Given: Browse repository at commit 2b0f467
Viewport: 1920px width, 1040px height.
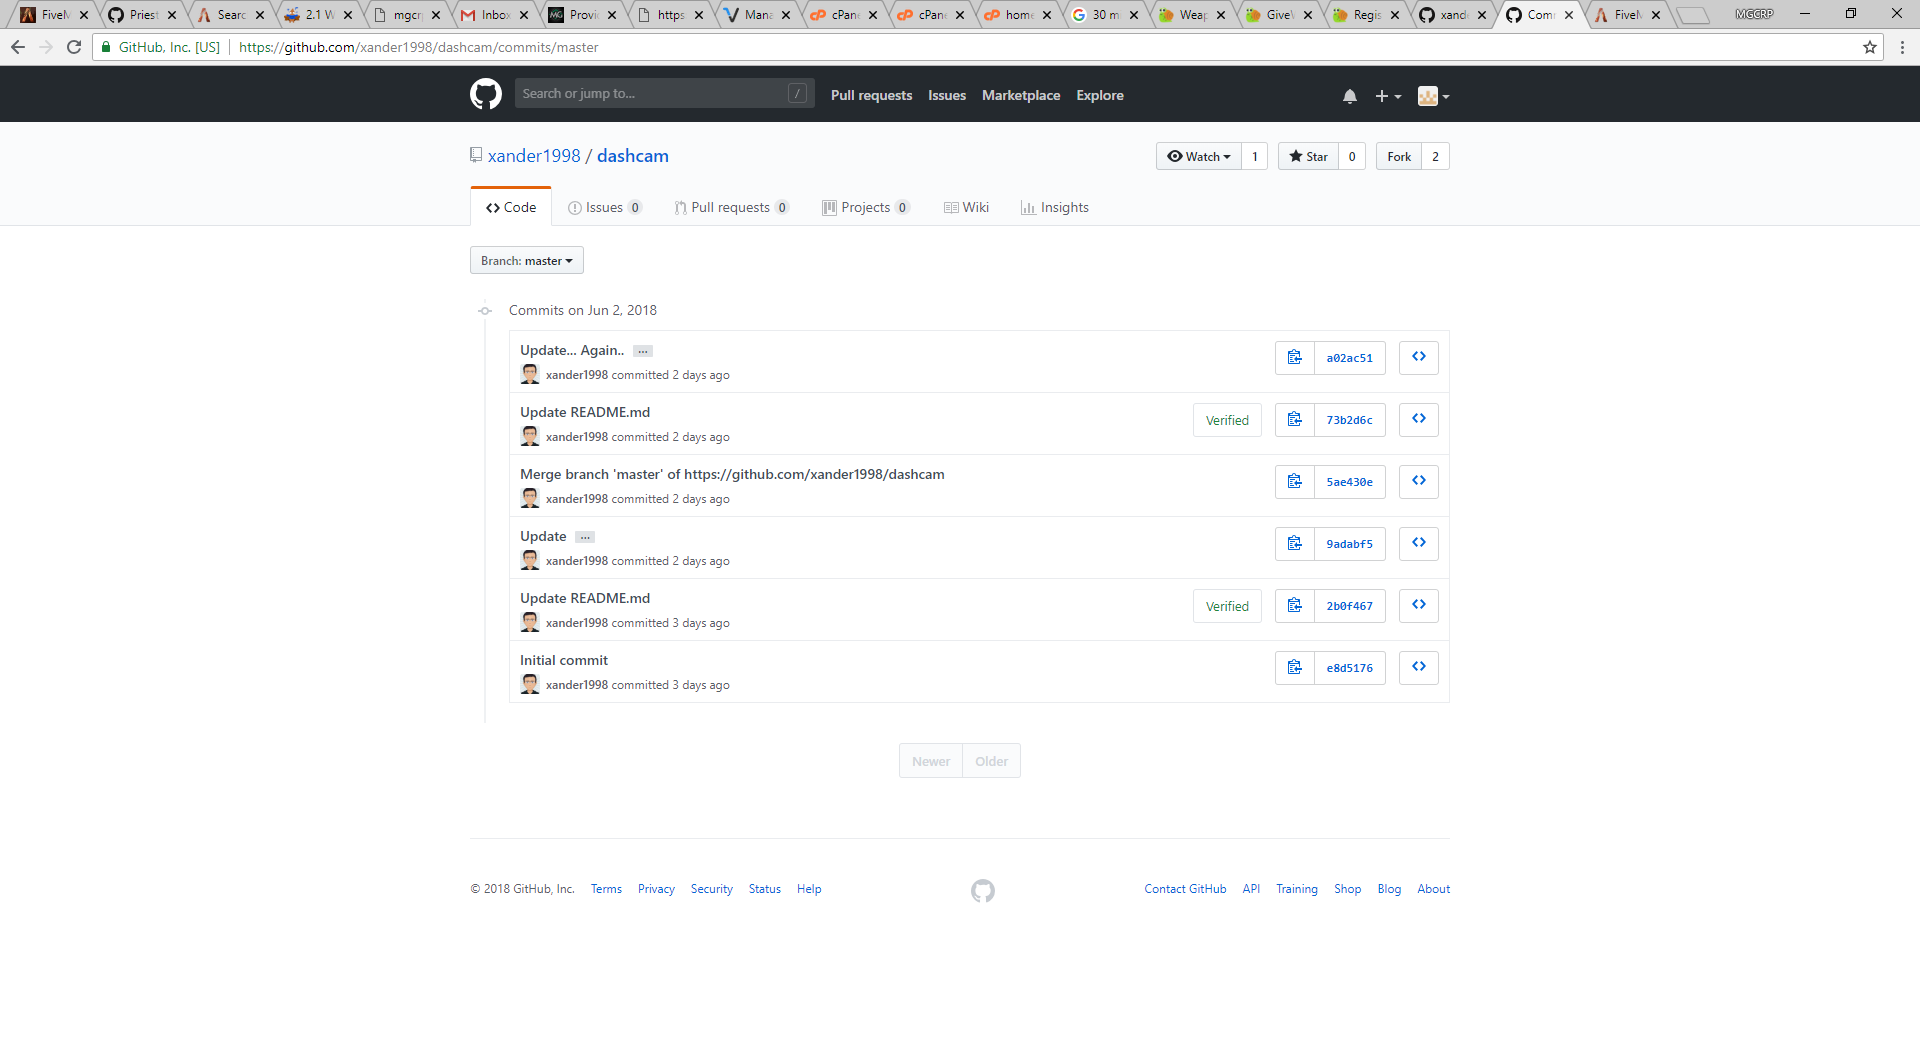Looking at the screenshot, I should point(1419,606).
